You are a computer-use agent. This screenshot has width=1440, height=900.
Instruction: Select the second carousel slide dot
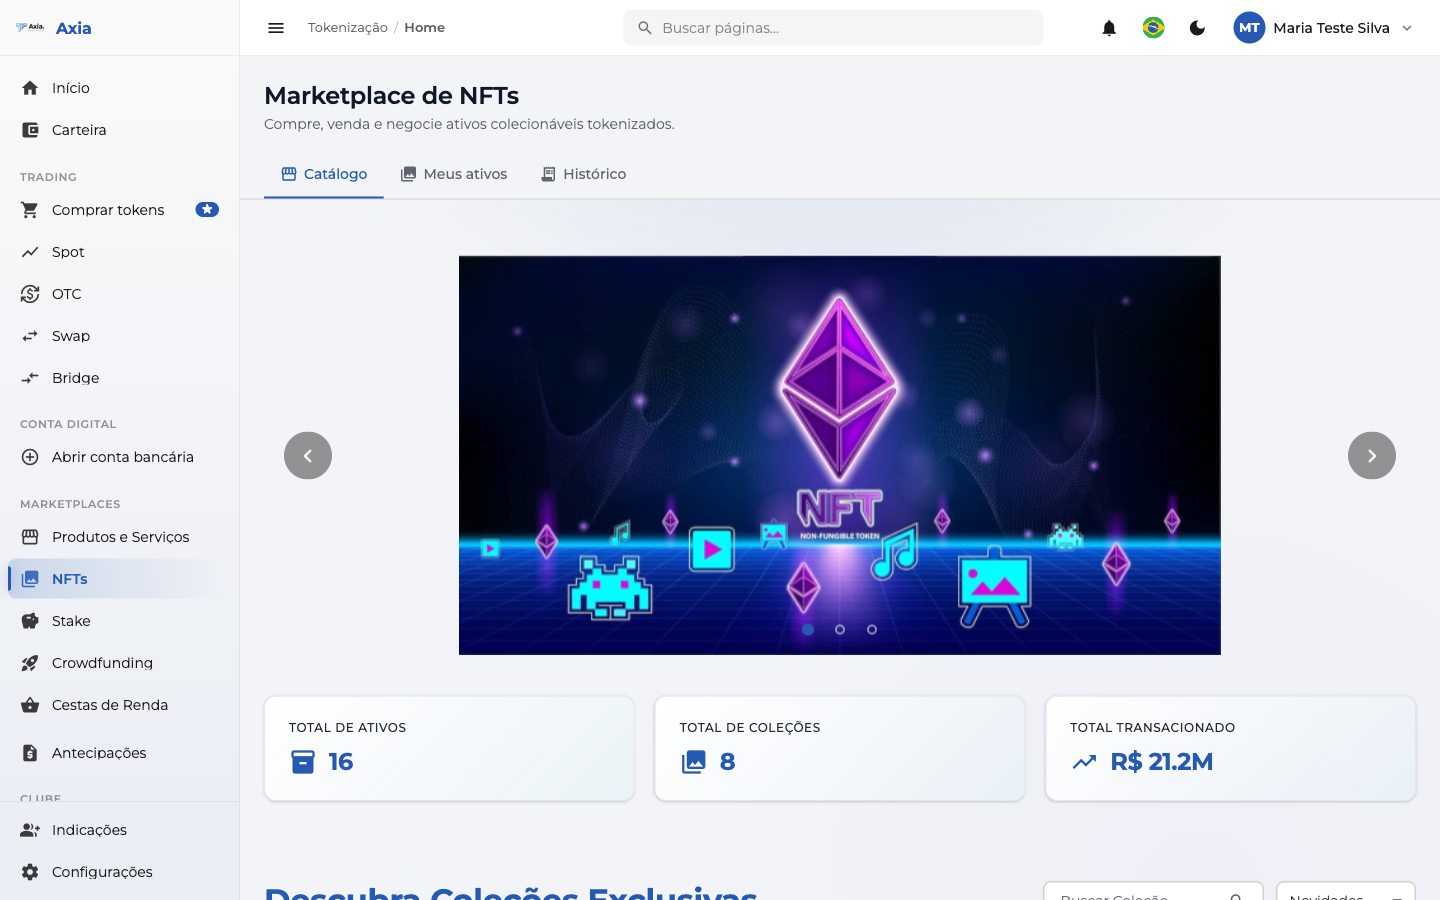pos(840,629)
